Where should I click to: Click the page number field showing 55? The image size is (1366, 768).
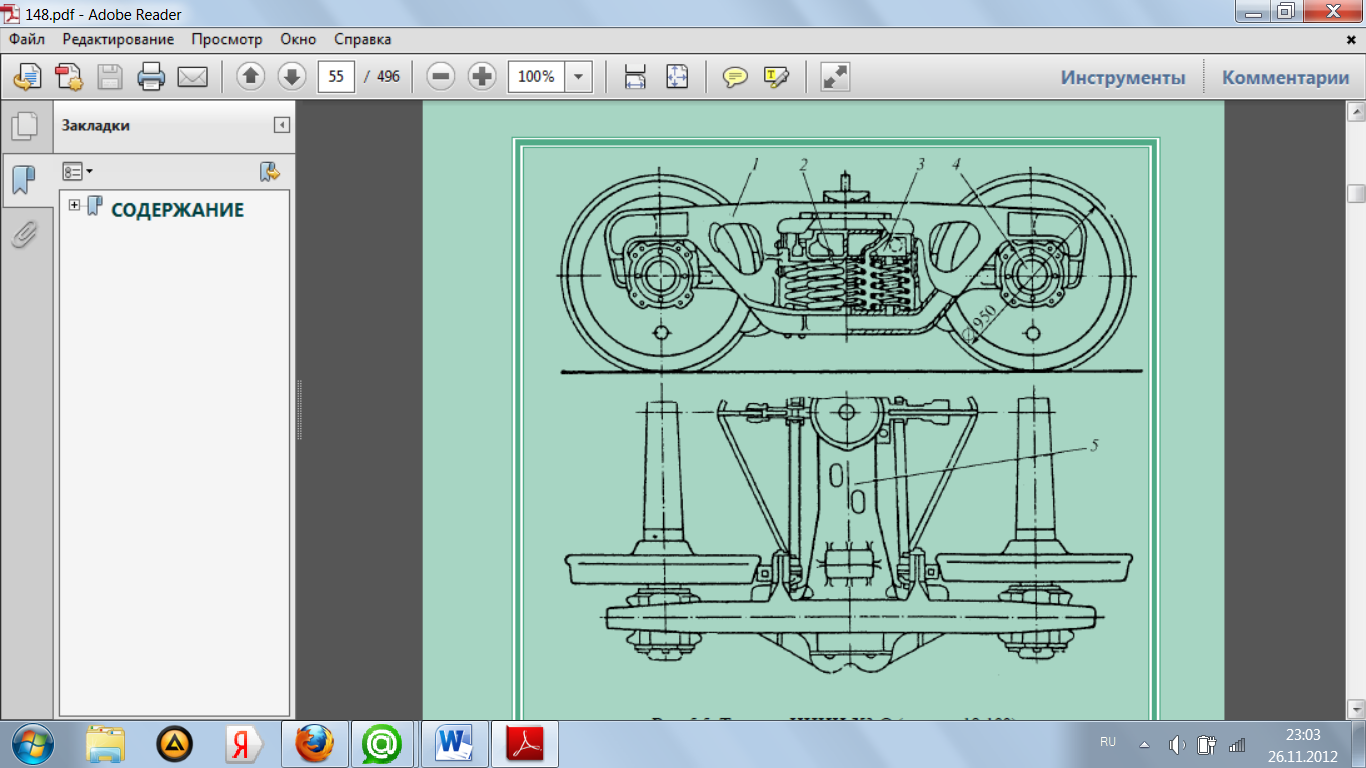pos(336,77)
